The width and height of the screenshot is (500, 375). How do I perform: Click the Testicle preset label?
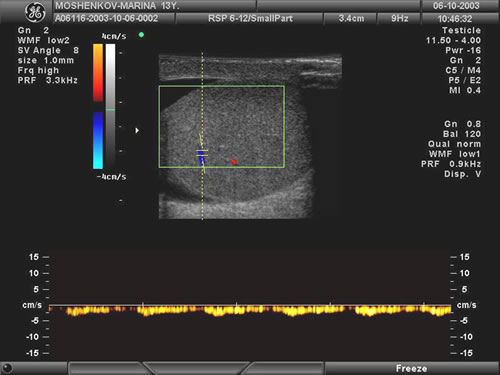pyautogui.click(x=461, y=30)
